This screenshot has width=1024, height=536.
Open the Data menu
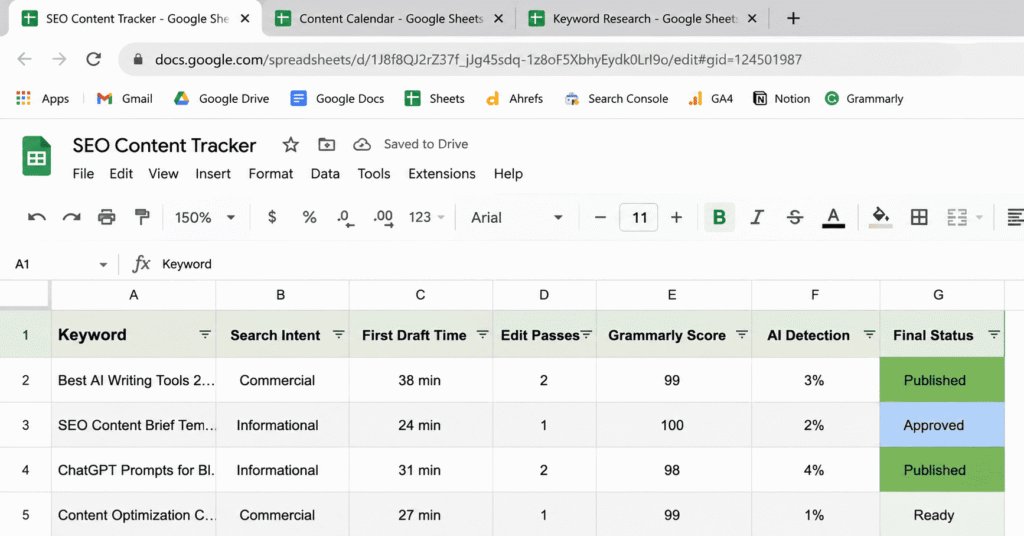click(x=325, y=174)
